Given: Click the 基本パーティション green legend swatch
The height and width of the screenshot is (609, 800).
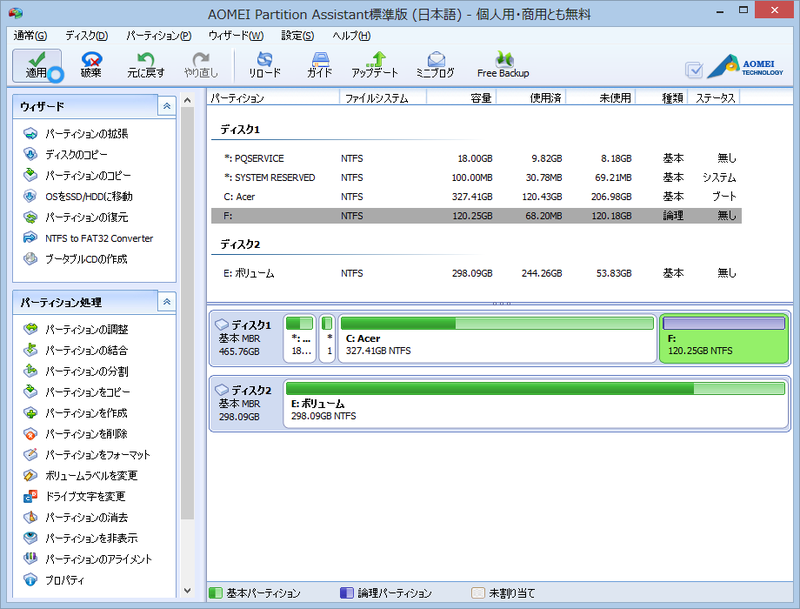Looking at the screenshot, I should (216, 593).
